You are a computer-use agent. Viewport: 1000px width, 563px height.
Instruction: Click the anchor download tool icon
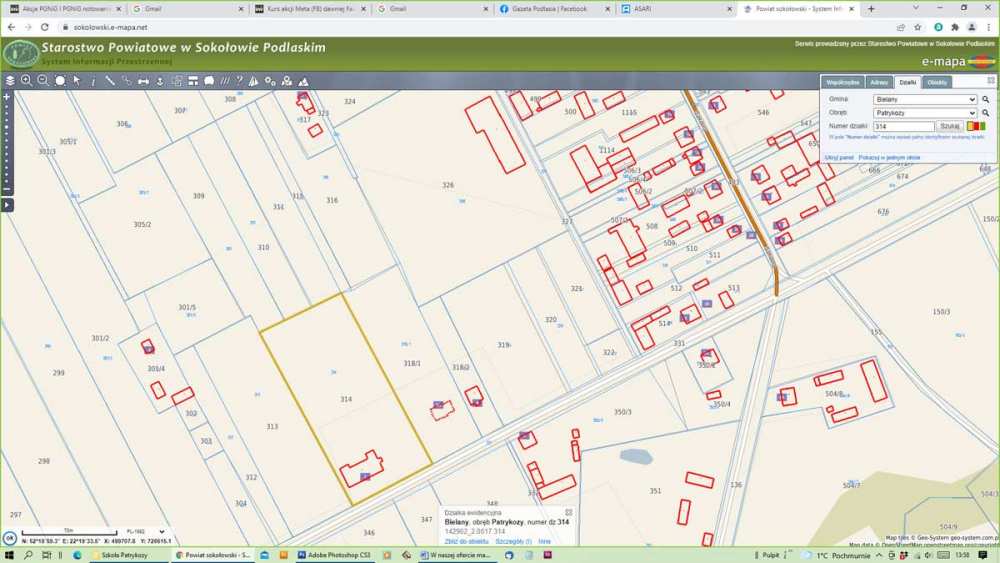(159, 81)
